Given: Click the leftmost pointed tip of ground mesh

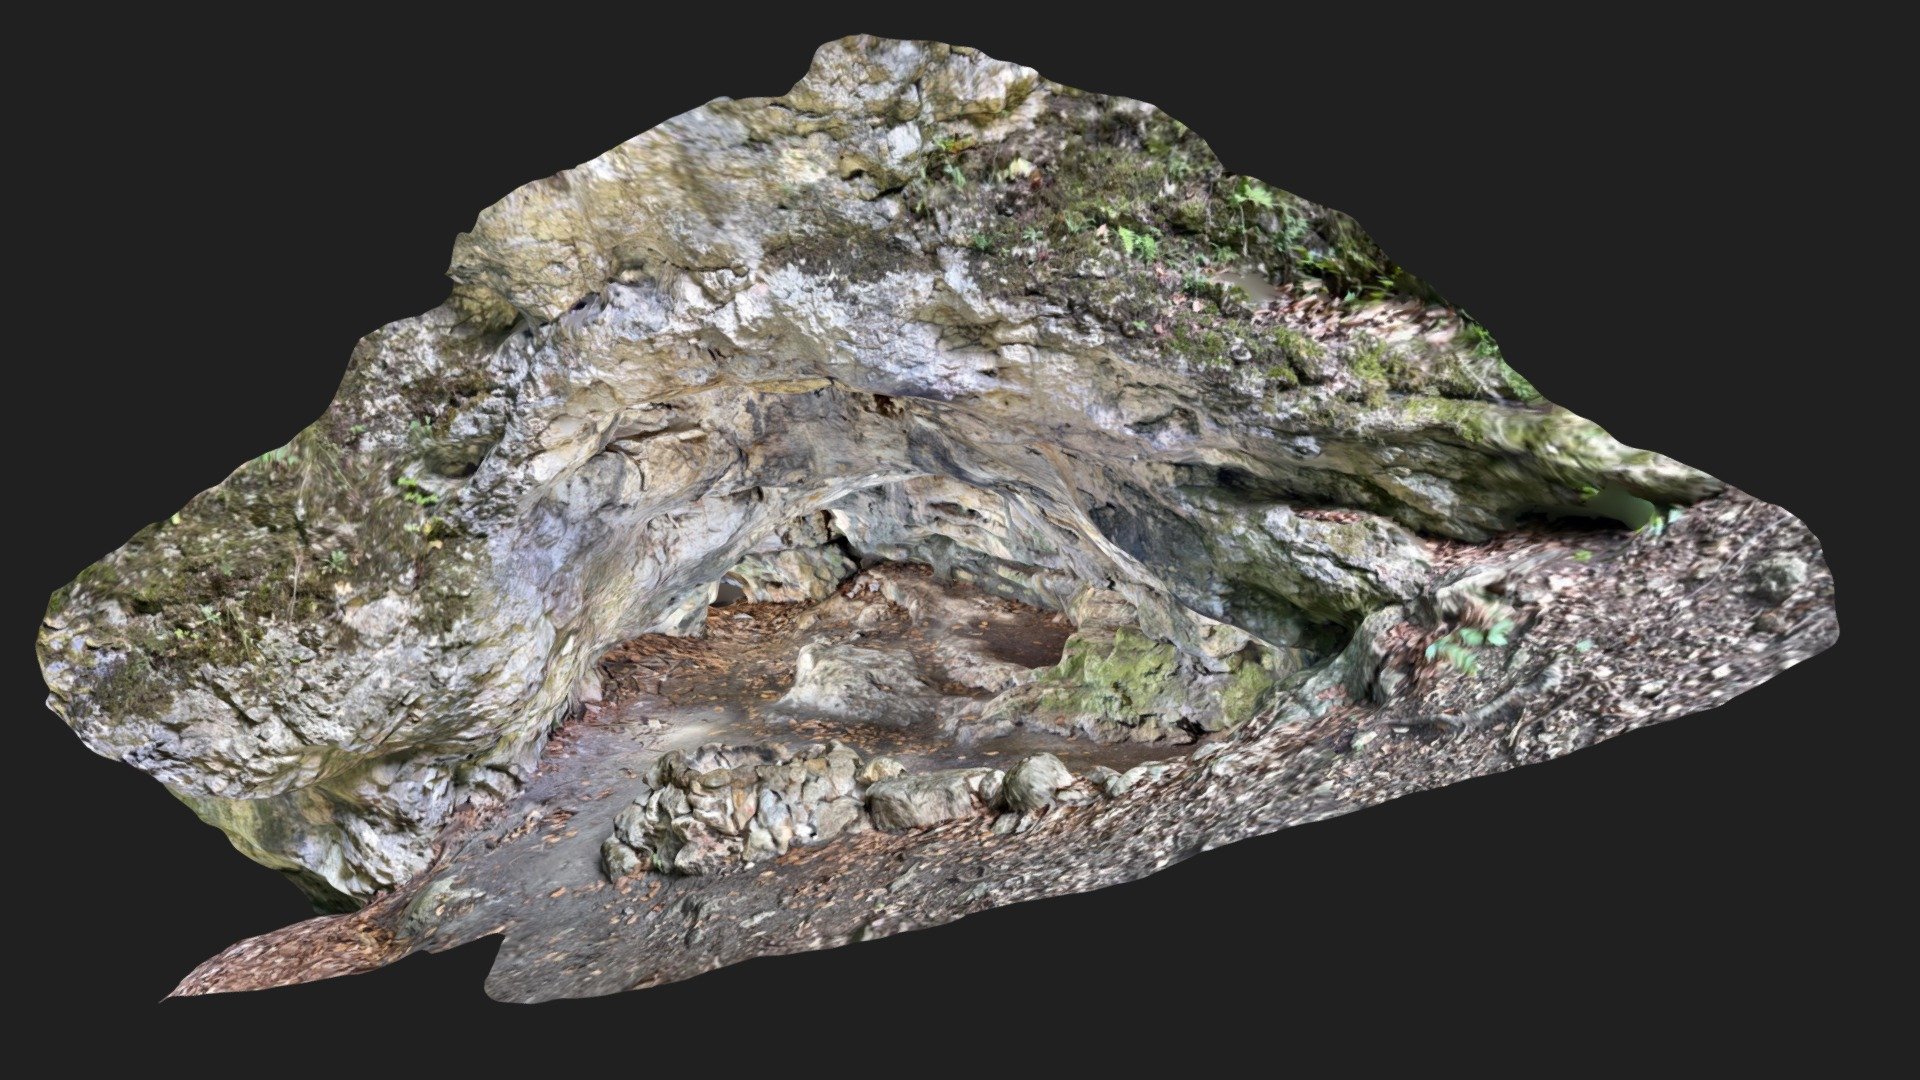Looking at the screenshot, I should (170, 995).
